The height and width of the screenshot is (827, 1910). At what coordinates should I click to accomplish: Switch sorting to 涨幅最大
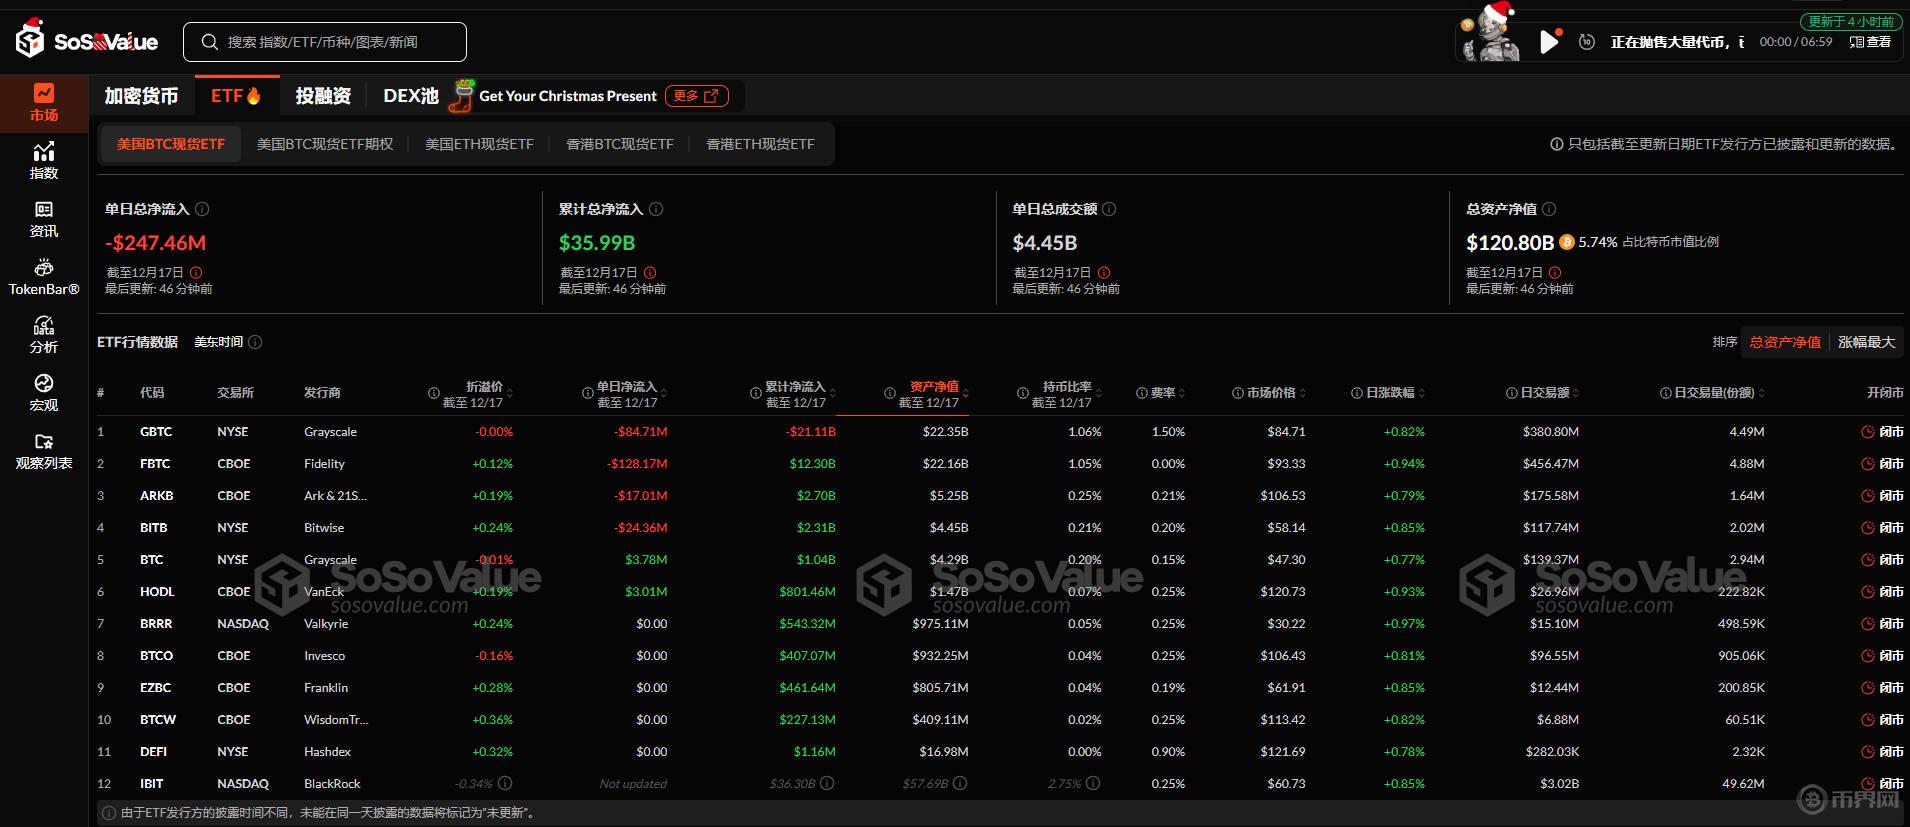1866,342
